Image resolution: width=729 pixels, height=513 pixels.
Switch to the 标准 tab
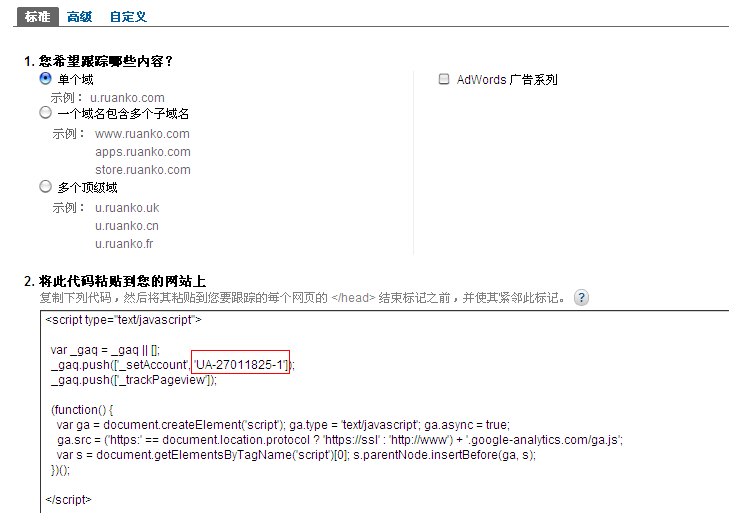[x=38, y=17]
